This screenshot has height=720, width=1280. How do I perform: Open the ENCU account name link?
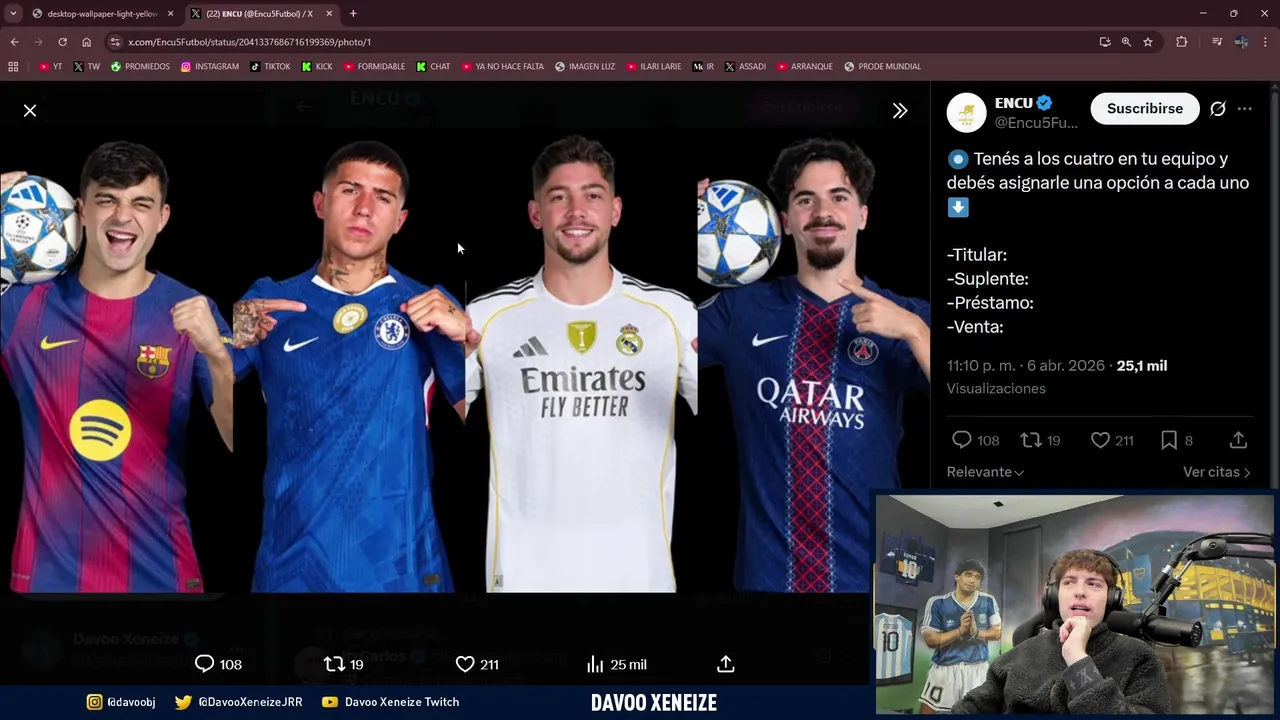(x=1013, y=103)
